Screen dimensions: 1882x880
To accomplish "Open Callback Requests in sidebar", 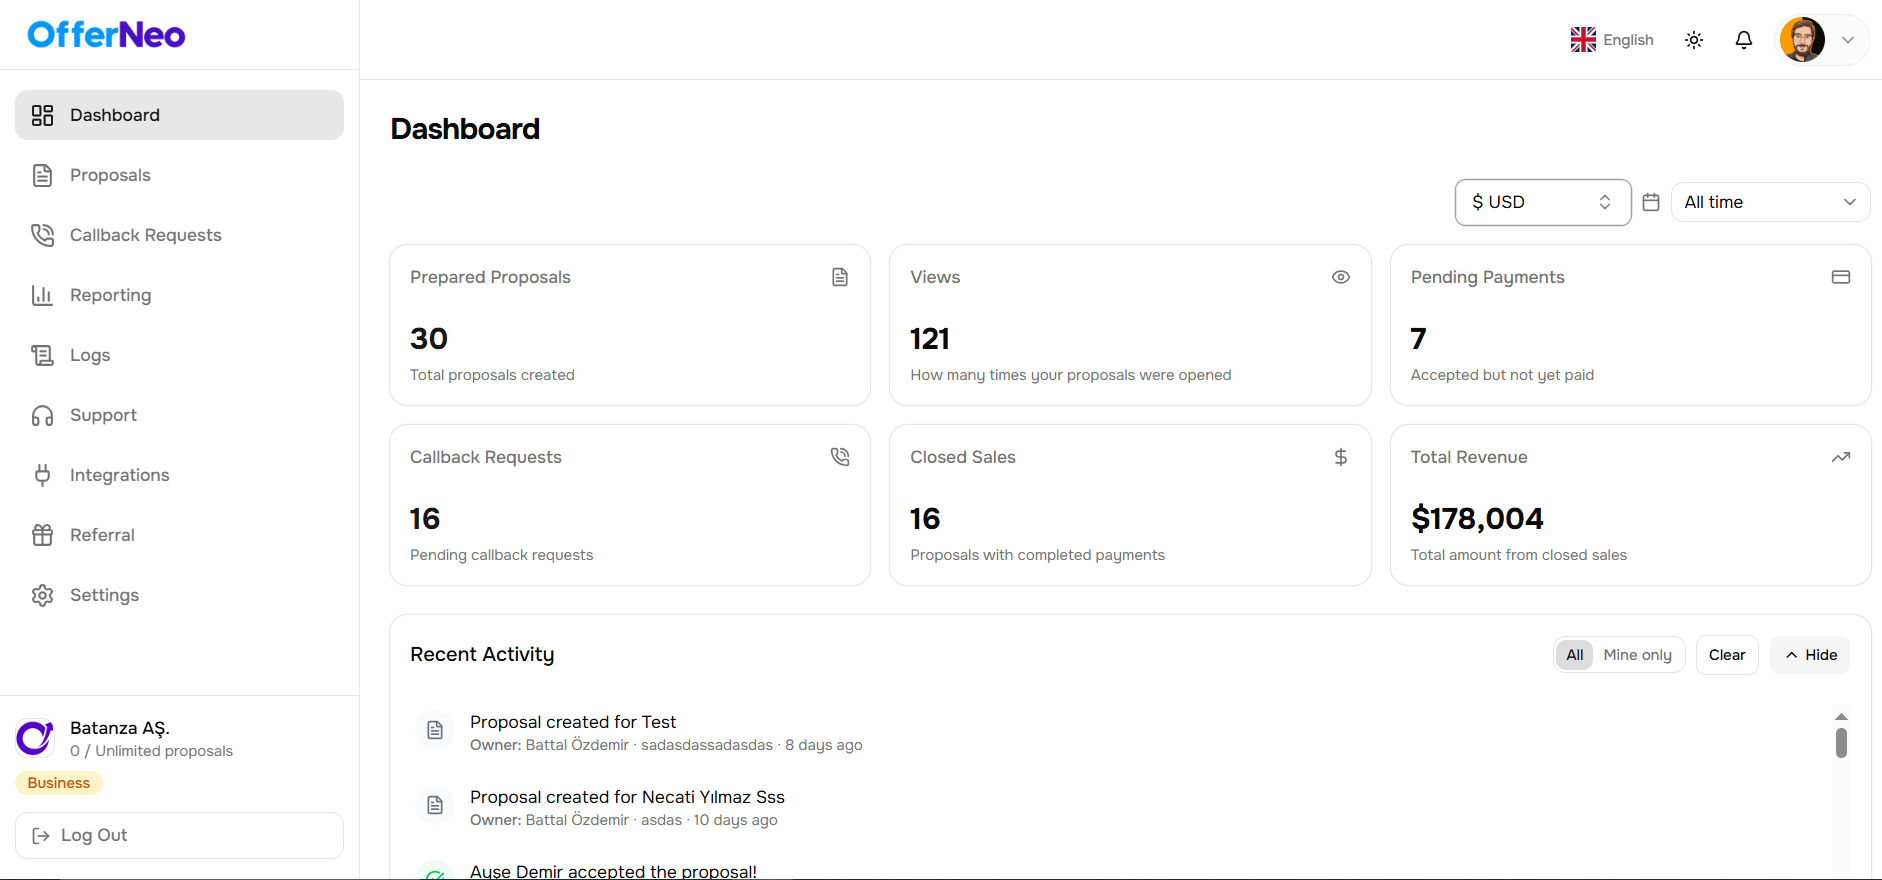I will tap(179, 235).
